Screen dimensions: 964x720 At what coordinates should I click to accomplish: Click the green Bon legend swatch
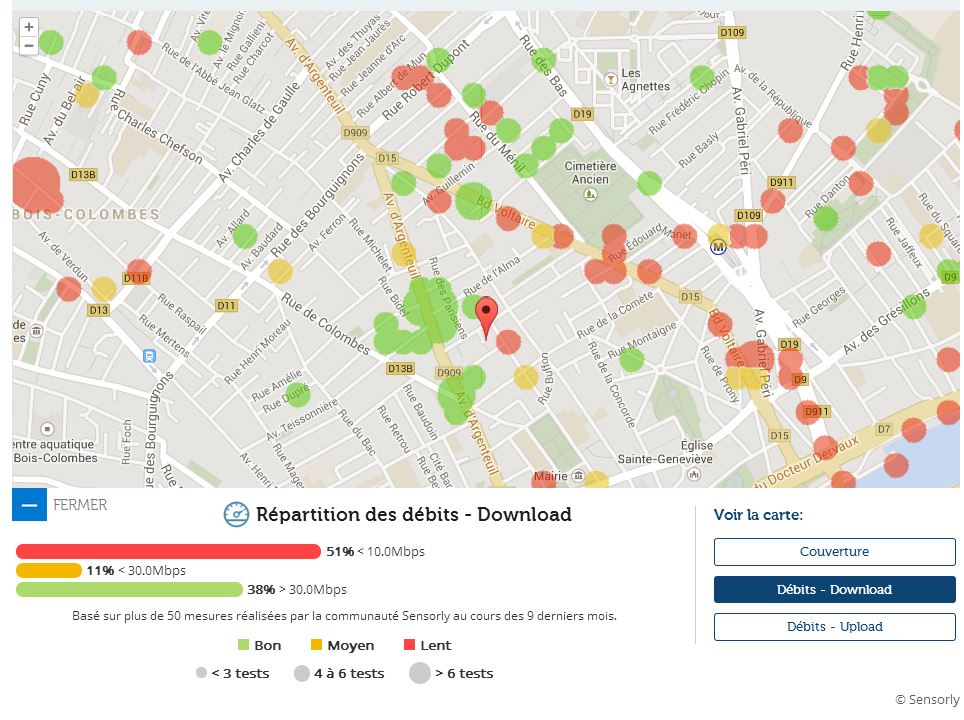tap(243, 645)
